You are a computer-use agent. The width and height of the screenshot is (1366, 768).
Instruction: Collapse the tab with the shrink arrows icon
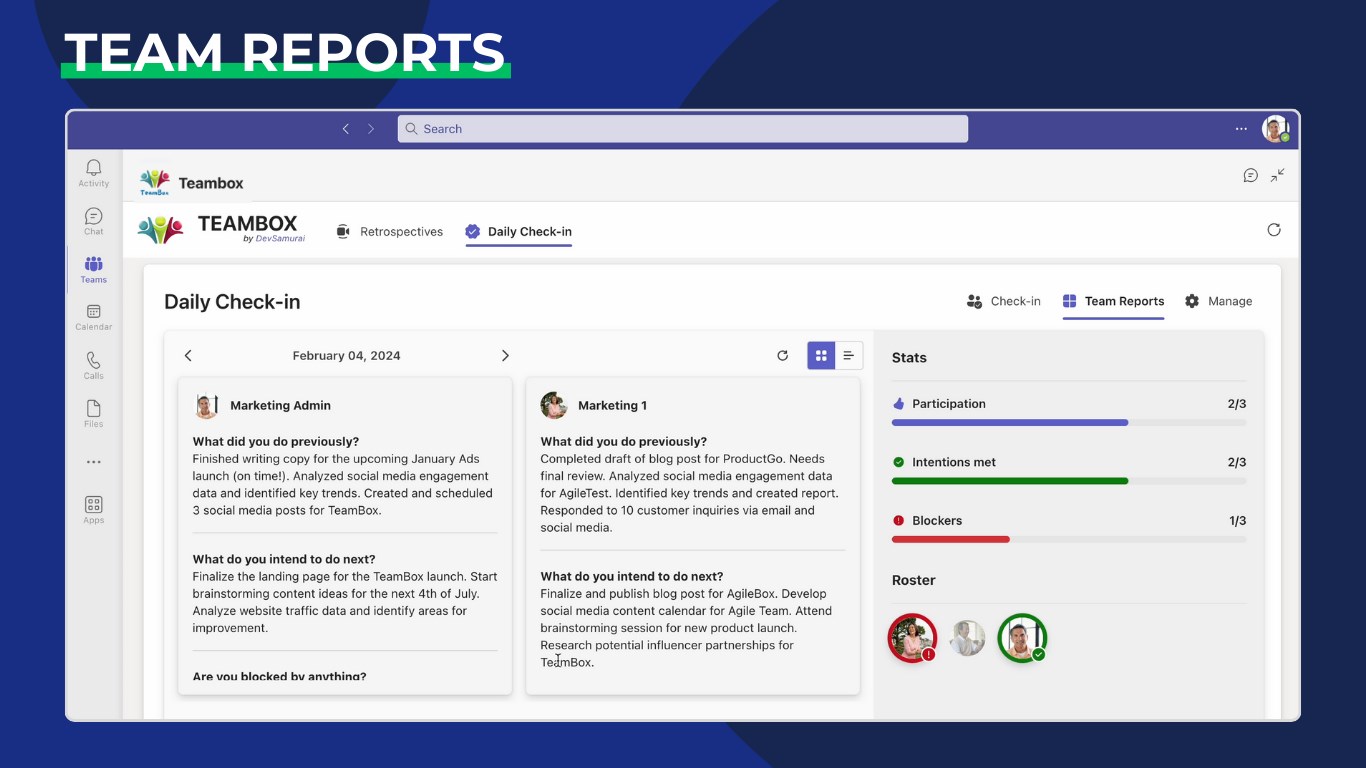1278,175
